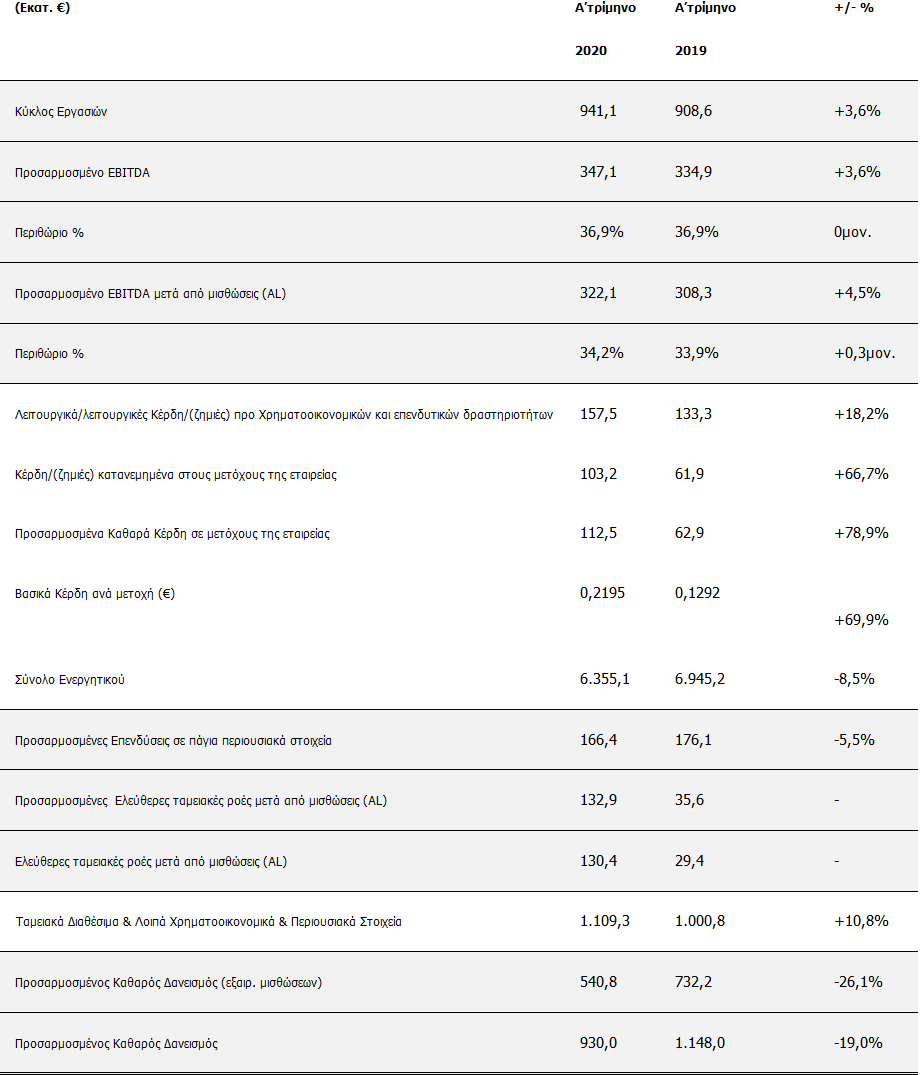Select the 941,1 revenue value for 2020
This screenshot has height=1075, width=921.
[x=598, y=111]
